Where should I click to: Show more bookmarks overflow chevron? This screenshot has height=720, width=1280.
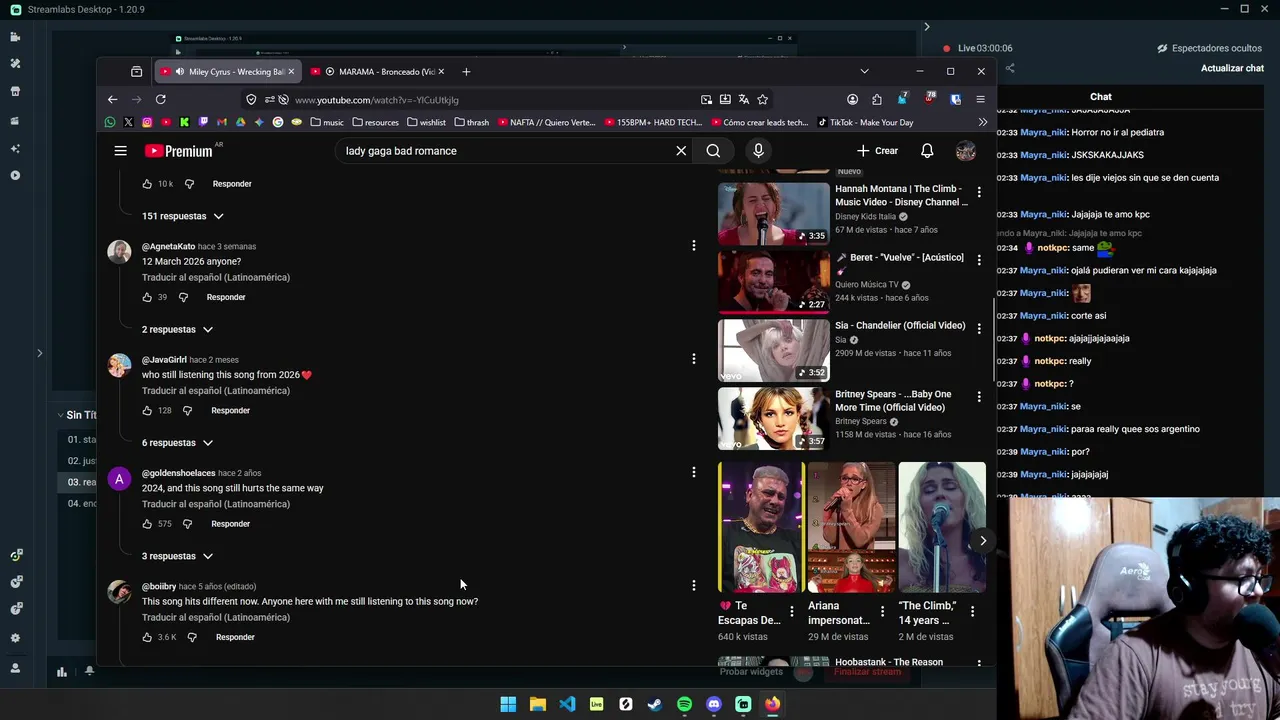point(982,122)
